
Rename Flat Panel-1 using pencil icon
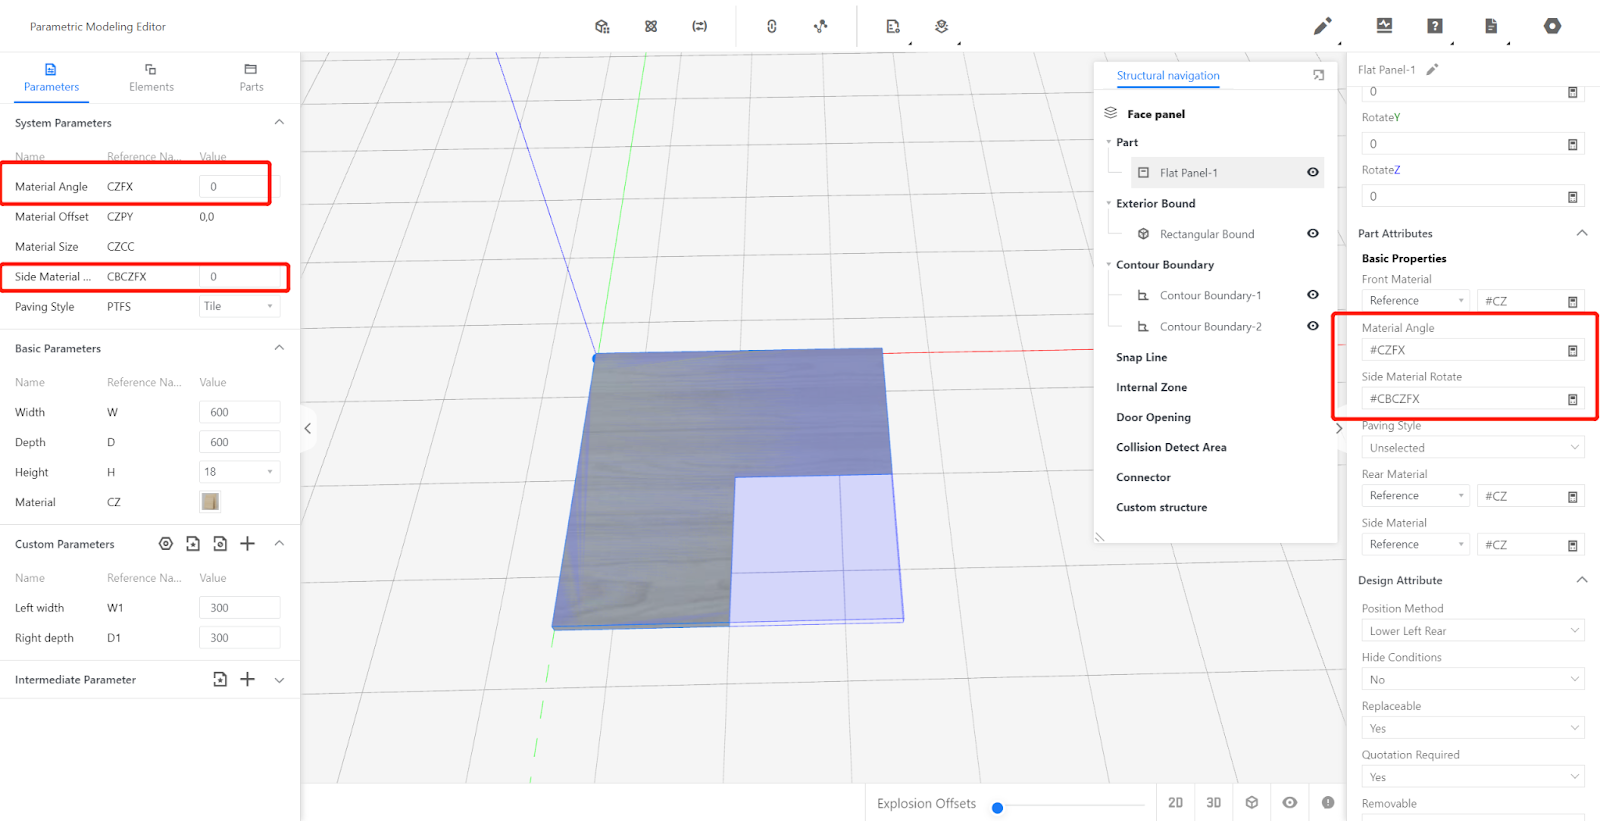[1432, 70]
